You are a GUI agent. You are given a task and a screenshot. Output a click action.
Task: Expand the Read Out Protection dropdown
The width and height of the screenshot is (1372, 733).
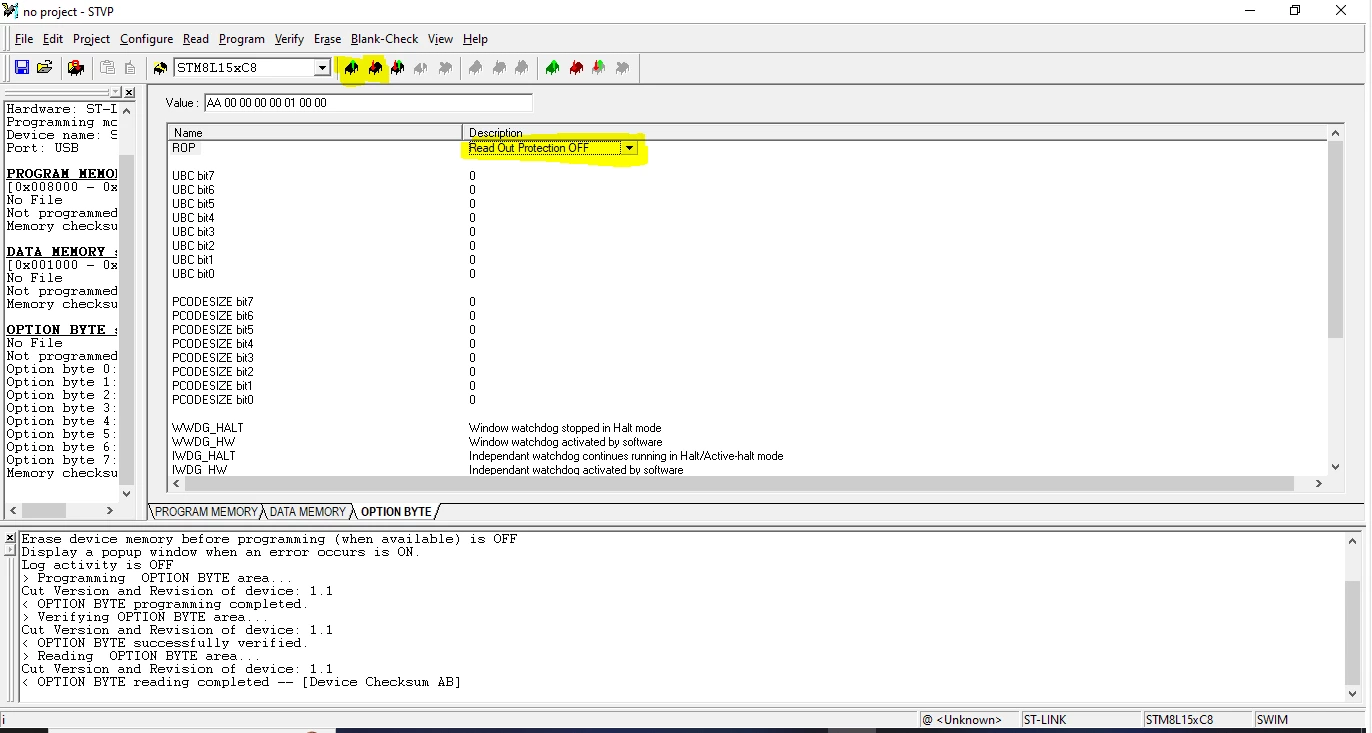pos(629,148)
